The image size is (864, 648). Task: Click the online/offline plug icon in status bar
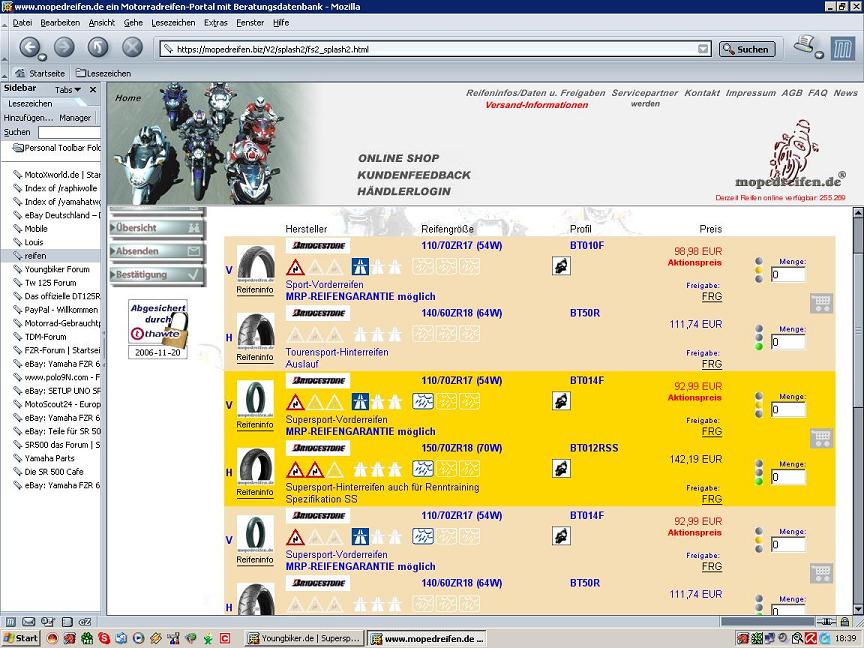pos(825,622)
